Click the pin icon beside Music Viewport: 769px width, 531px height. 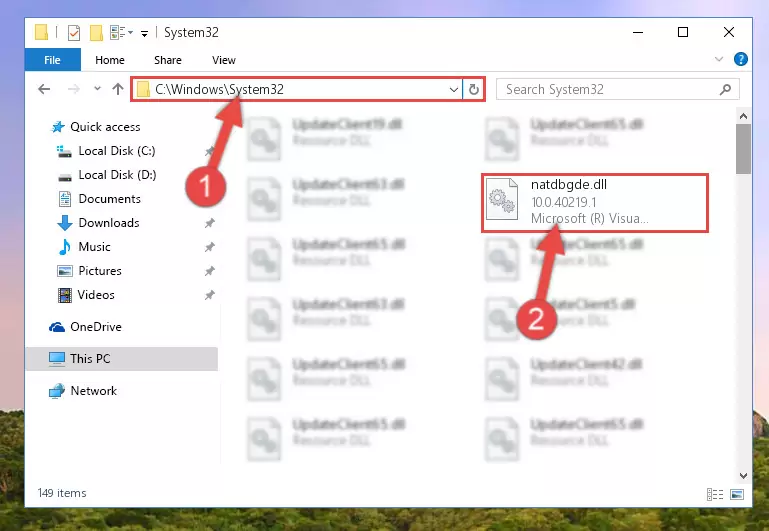pyautogui.click(x=209, y=247)
